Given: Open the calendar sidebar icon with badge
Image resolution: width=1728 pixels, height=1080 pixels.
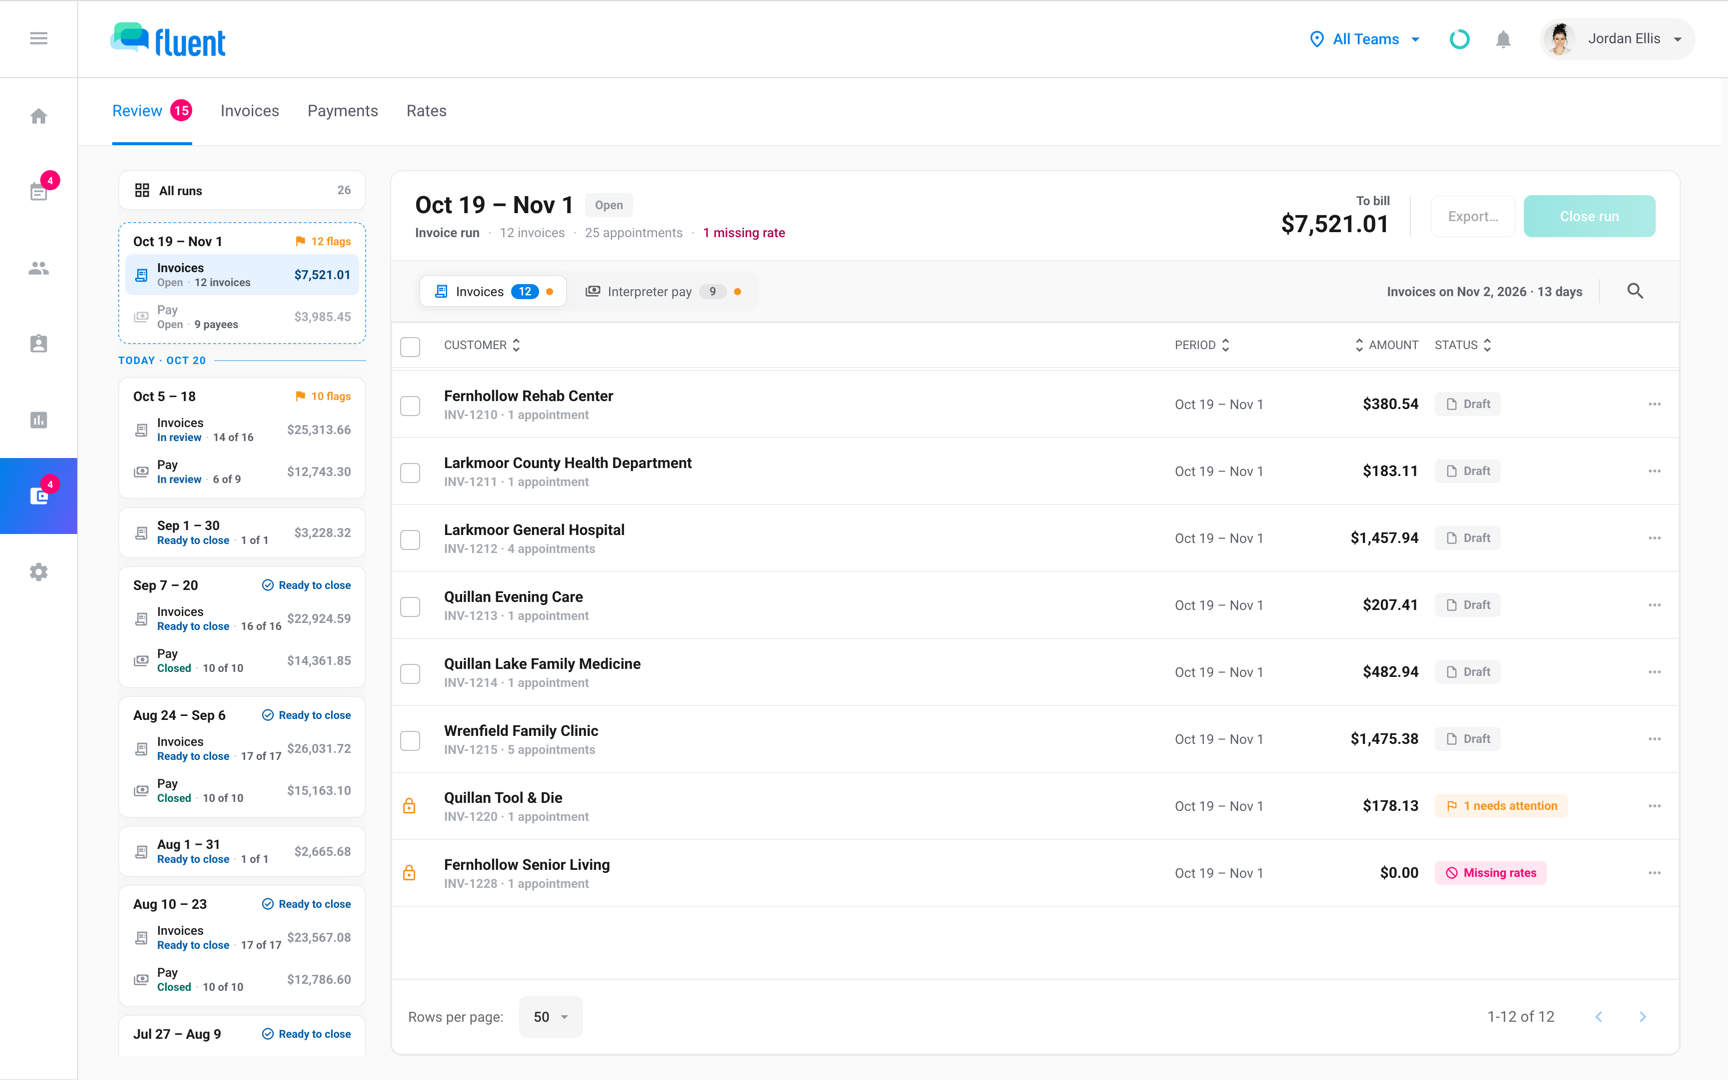Looking at the screenshot, I should tap(39, 191).
